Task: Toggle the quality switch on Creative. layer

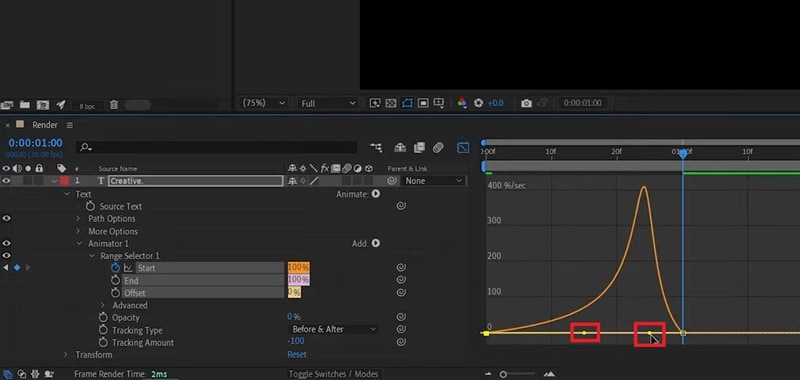Action: tap(314, 181)
